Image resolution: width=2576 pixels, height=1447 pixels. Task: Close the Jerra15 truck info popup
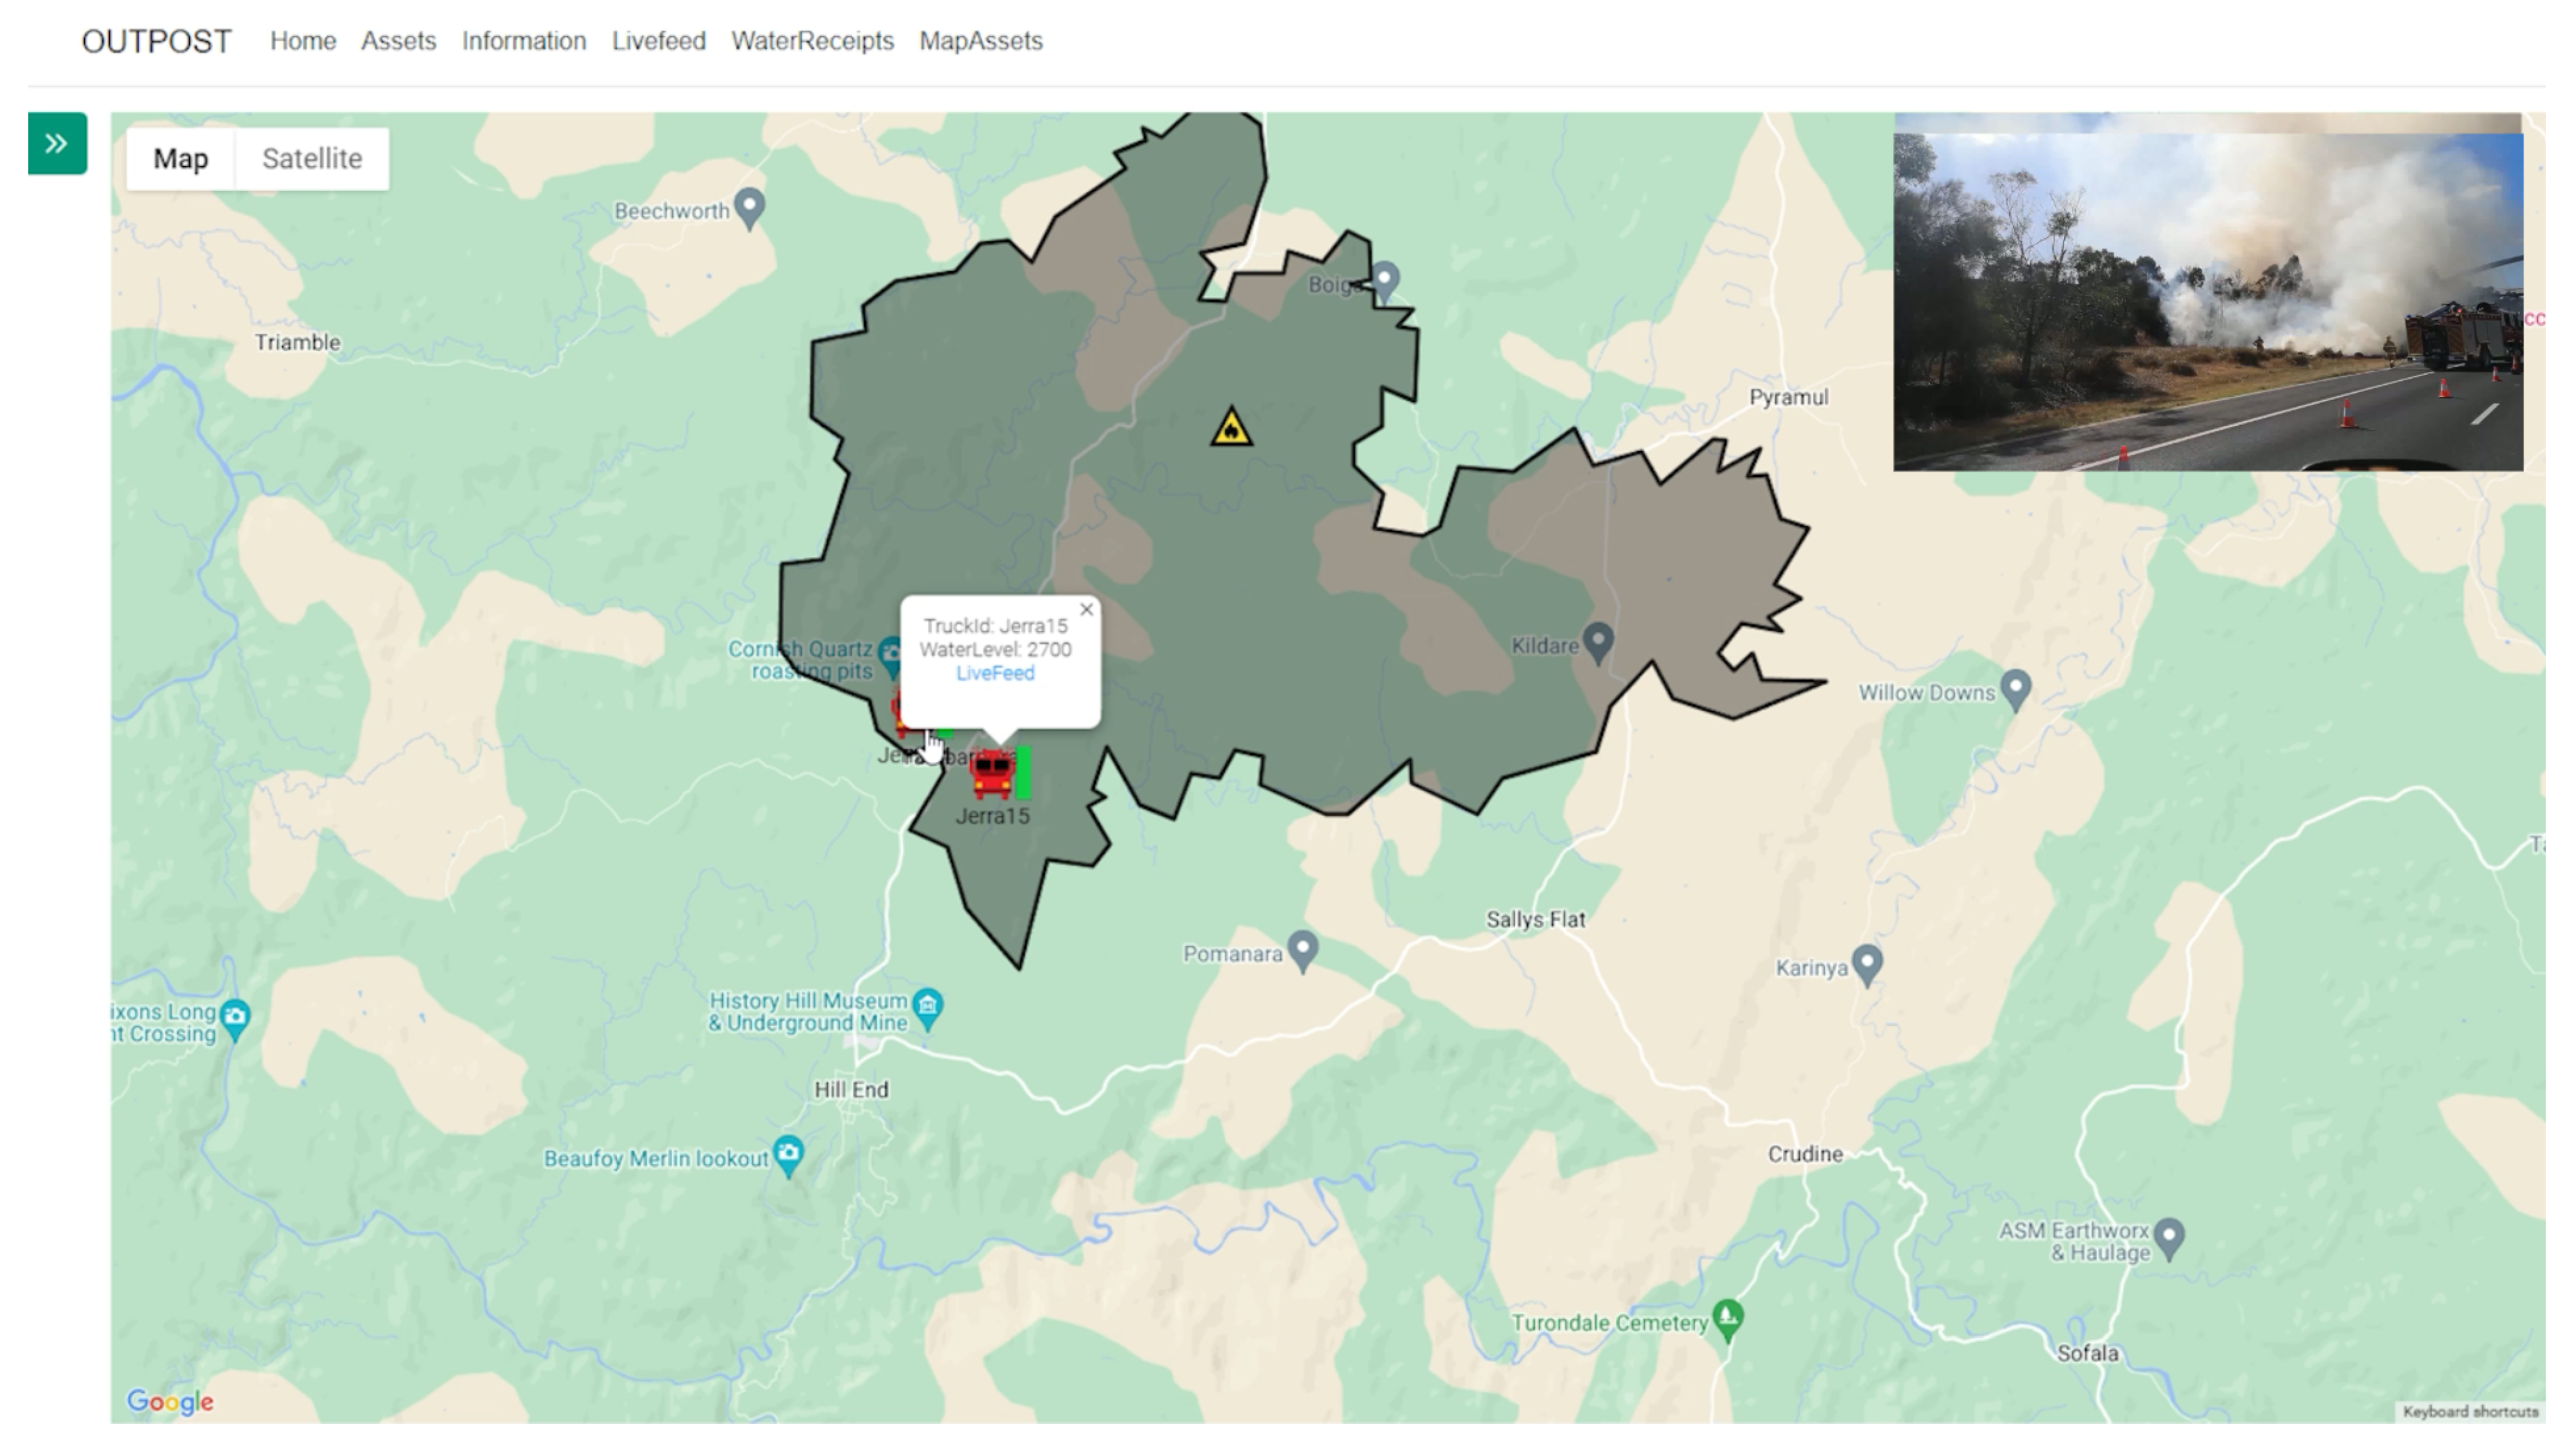1086,609
